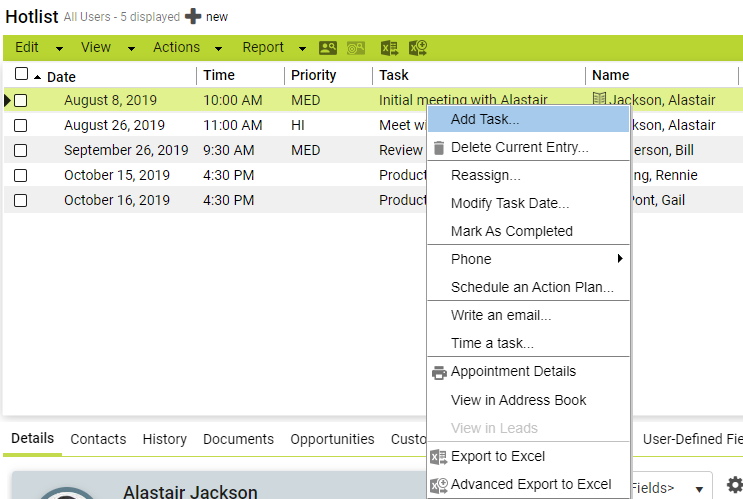Image resolution: width=743 pixels, height=499 pixels.
Task: Choose Mark As Completed
Action: 528,231
